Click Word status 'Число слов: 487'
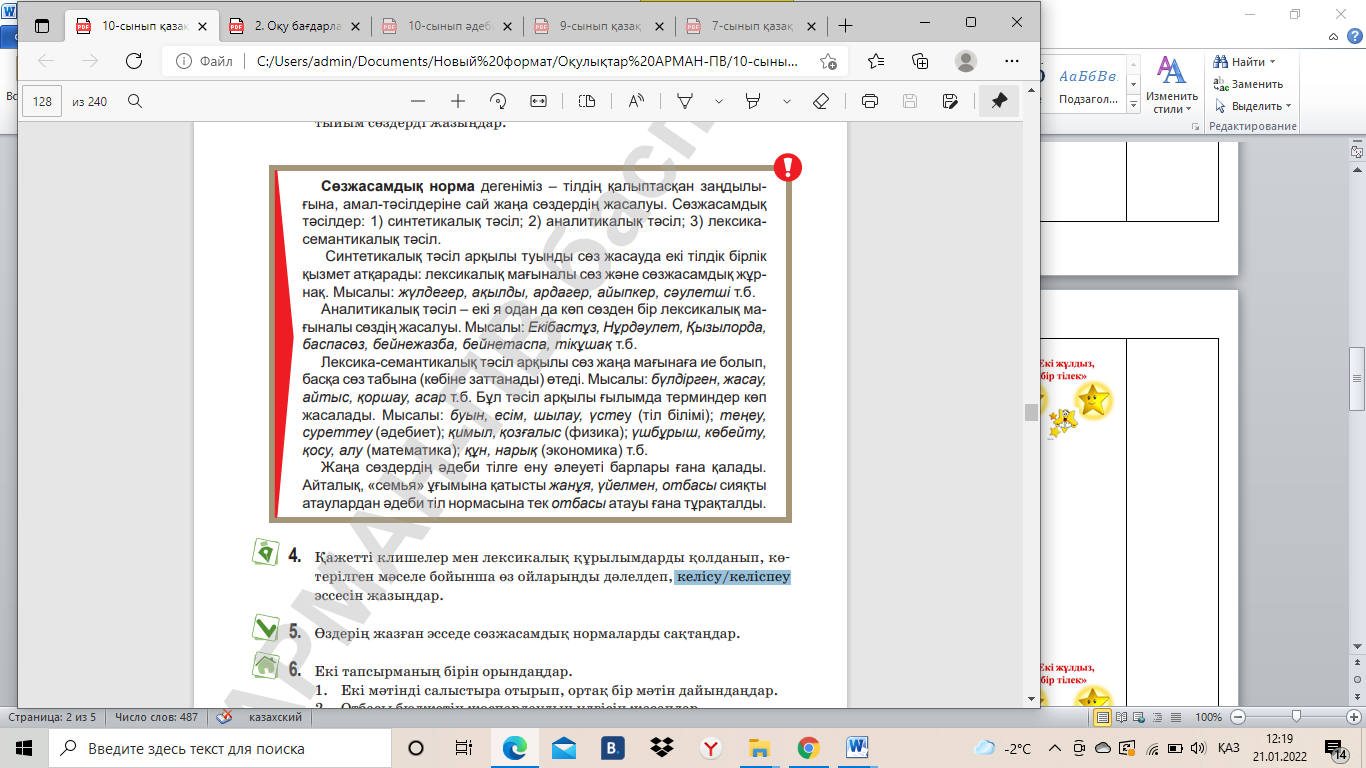The image size is (1366, 768). point(156,717)
